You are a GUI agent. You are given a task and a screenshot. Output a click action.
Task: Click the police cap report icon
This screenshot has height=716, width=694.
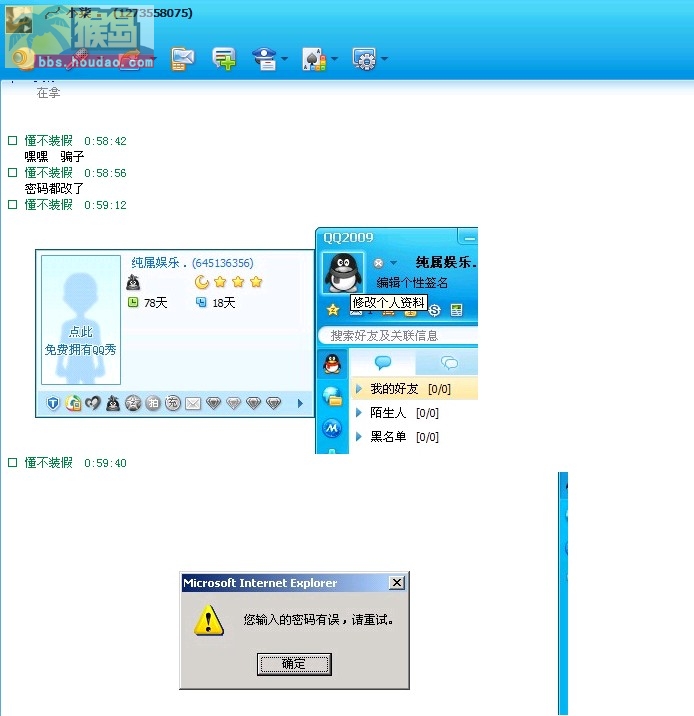(265, 59)
